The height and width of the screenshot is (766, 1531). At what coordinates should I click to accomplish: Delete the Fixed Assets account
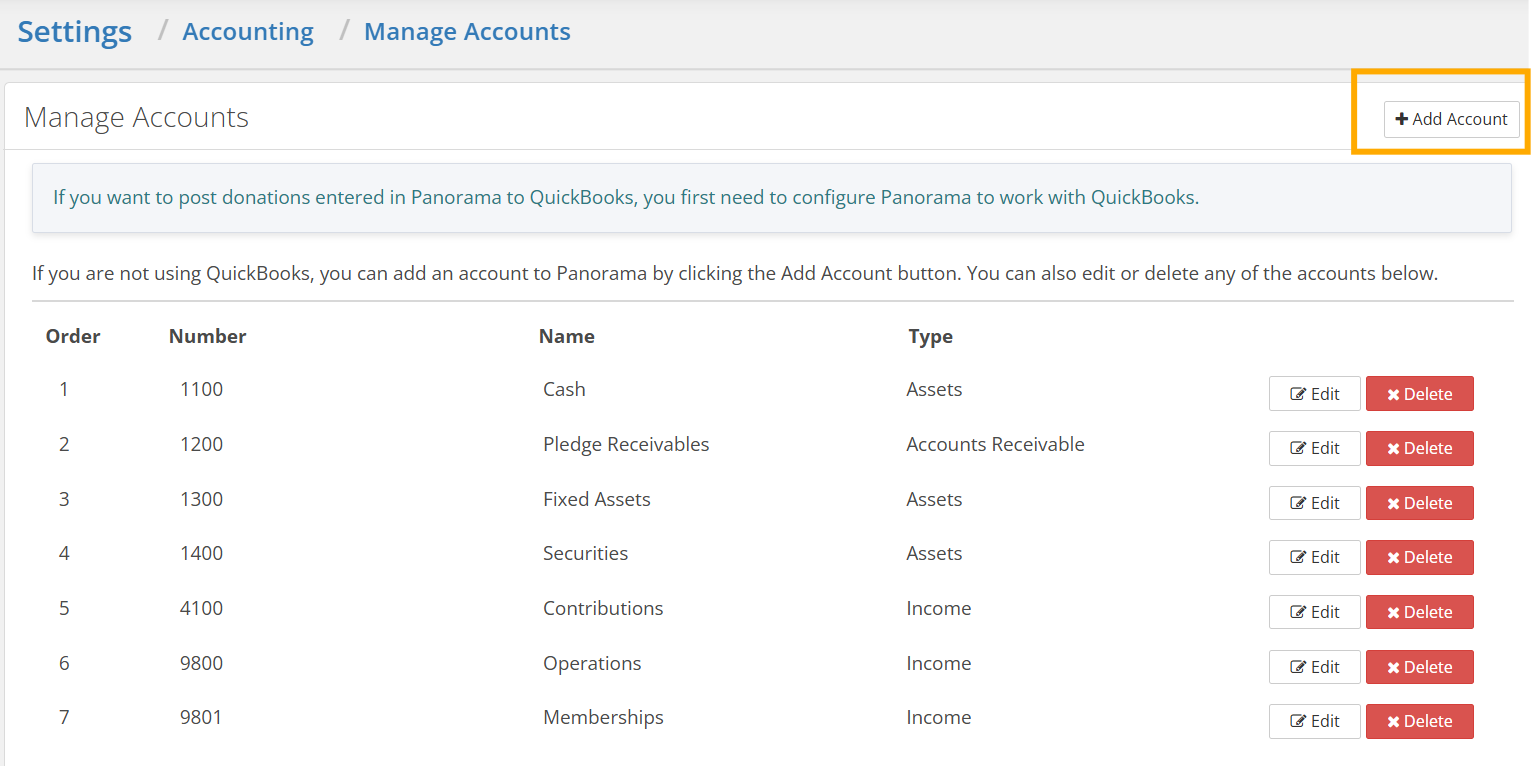(x=1419, y=503)
